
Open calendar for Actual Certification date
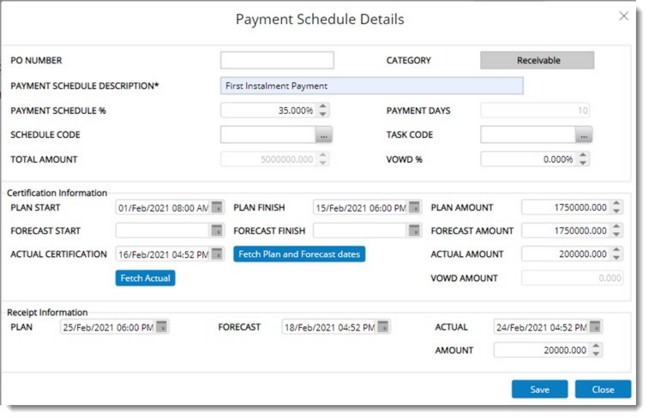click(x=217, y=254)
